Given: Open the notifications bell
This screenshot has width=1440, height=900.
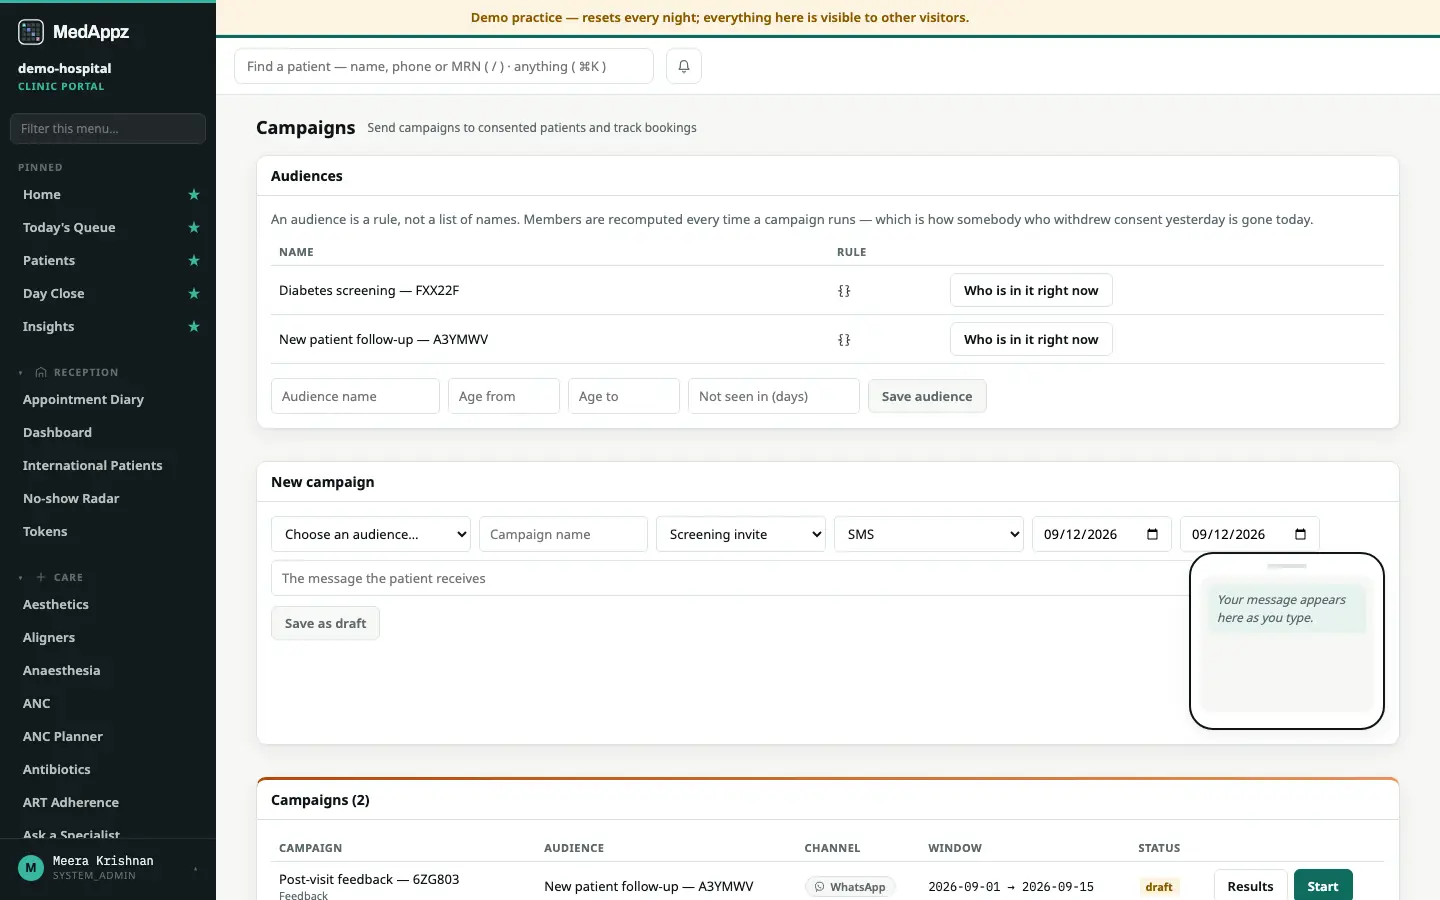Looking at the screenshot, I should click(684, 66).
